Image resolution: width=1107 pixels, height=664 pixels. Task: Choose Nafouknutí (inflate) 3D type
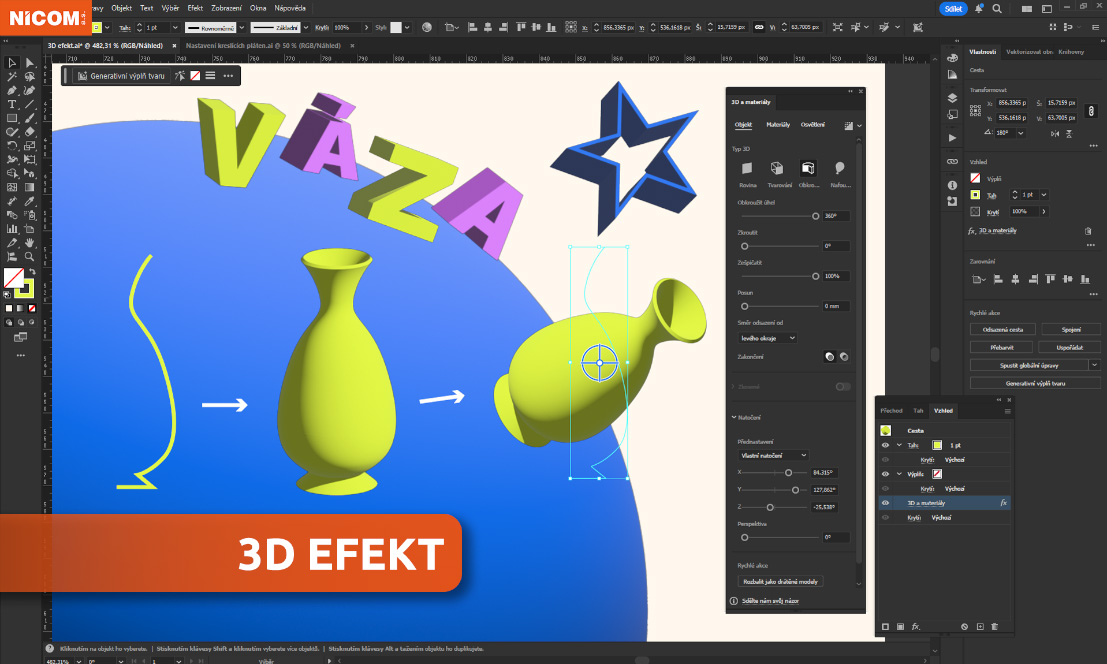coord(839,168)
